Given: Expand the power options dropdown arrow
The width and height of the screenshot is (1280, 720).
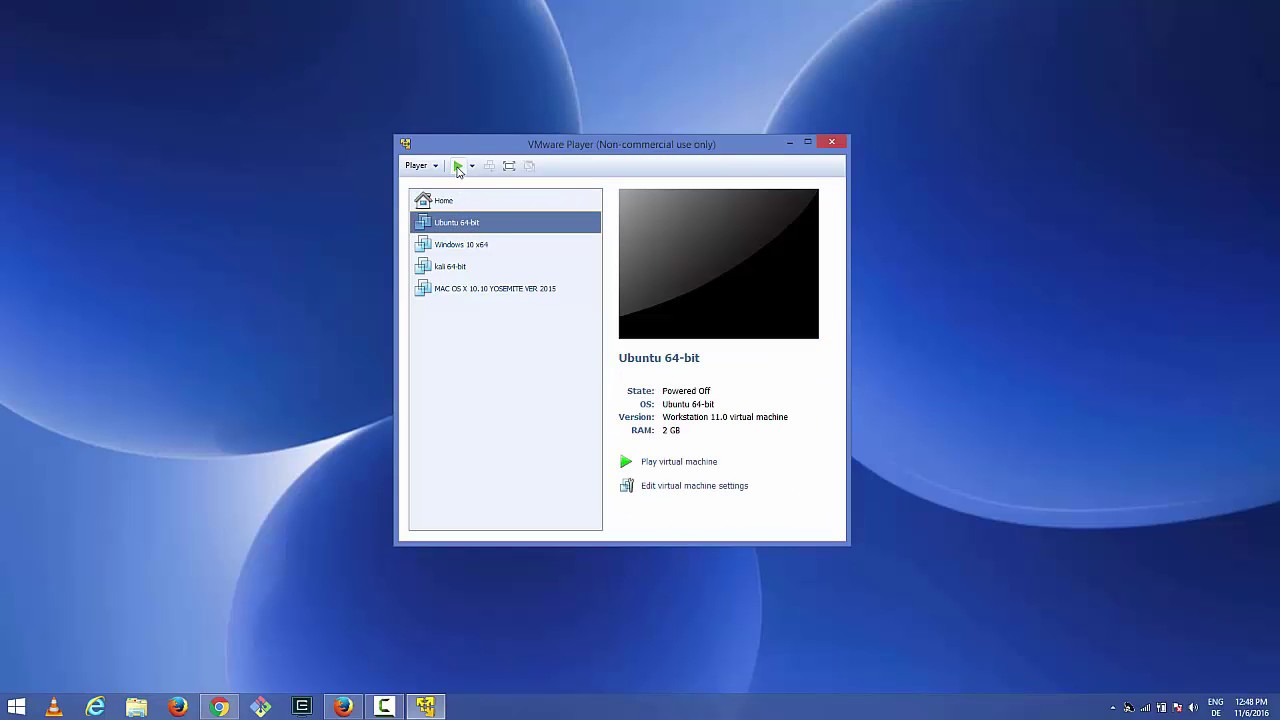Looking at the screenshot, I should [472, 166].
